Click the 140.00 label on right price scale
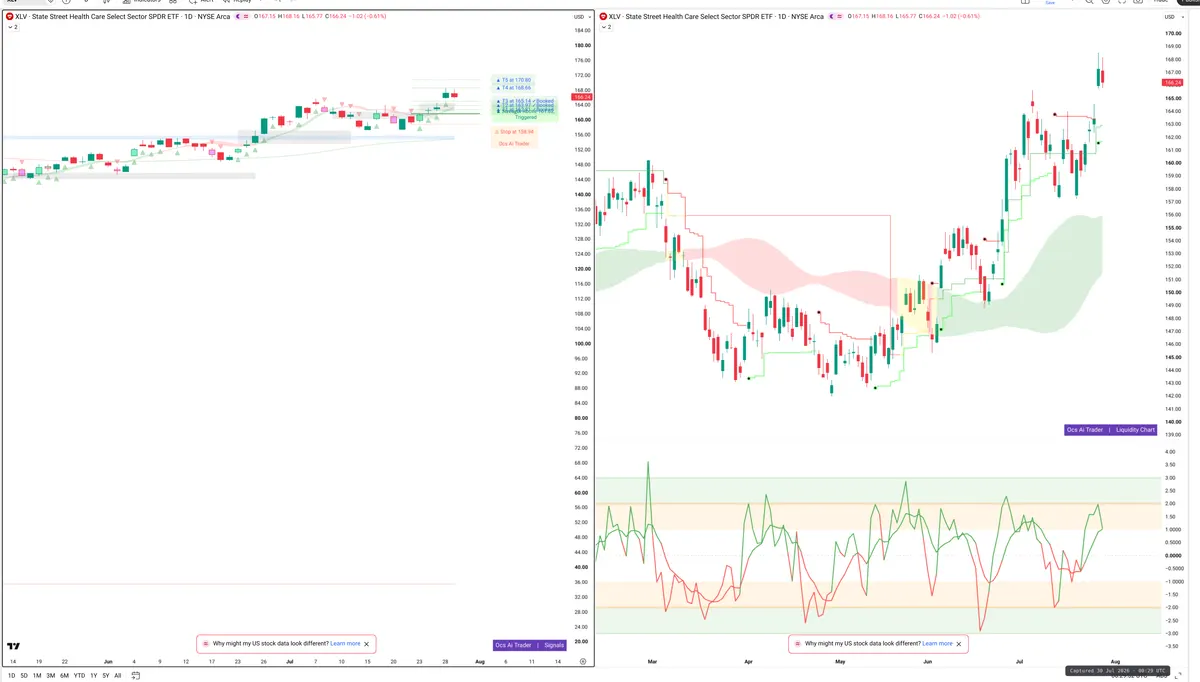The image size is (1200, 682). click(x=1173, y=422)
